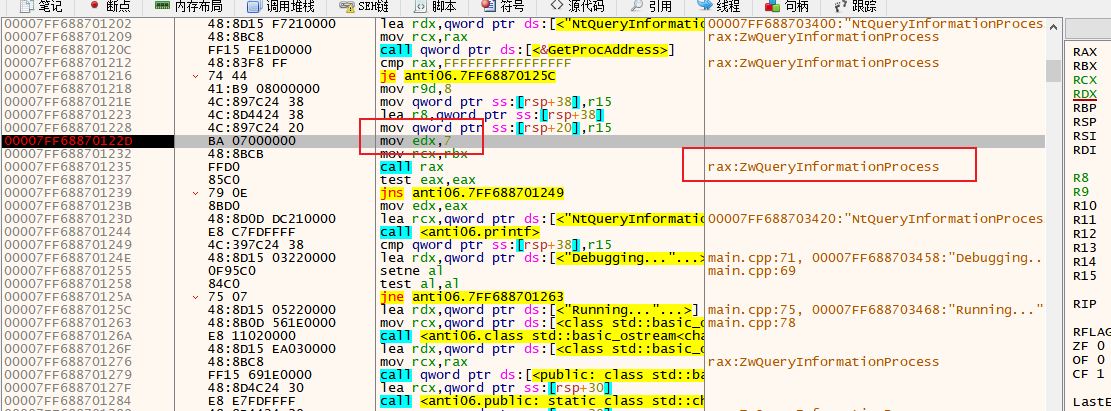
Task: Click the Source (源代码) tab icon
Action: click(x=555, y=6)
